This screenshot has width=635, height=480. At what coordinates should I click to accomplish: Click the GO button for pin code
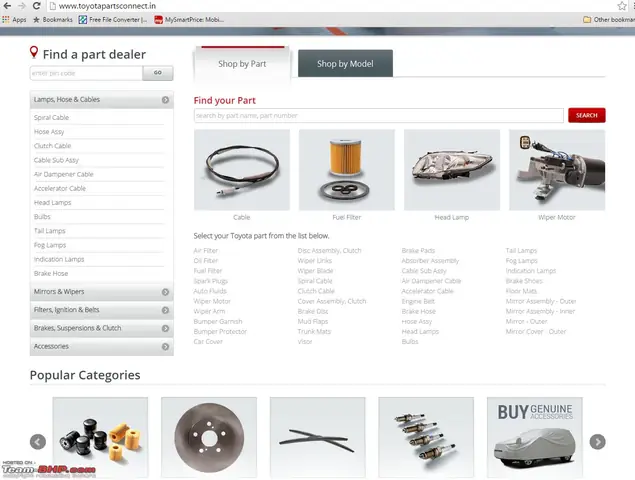pyautogui.click(x=158, y=73)
